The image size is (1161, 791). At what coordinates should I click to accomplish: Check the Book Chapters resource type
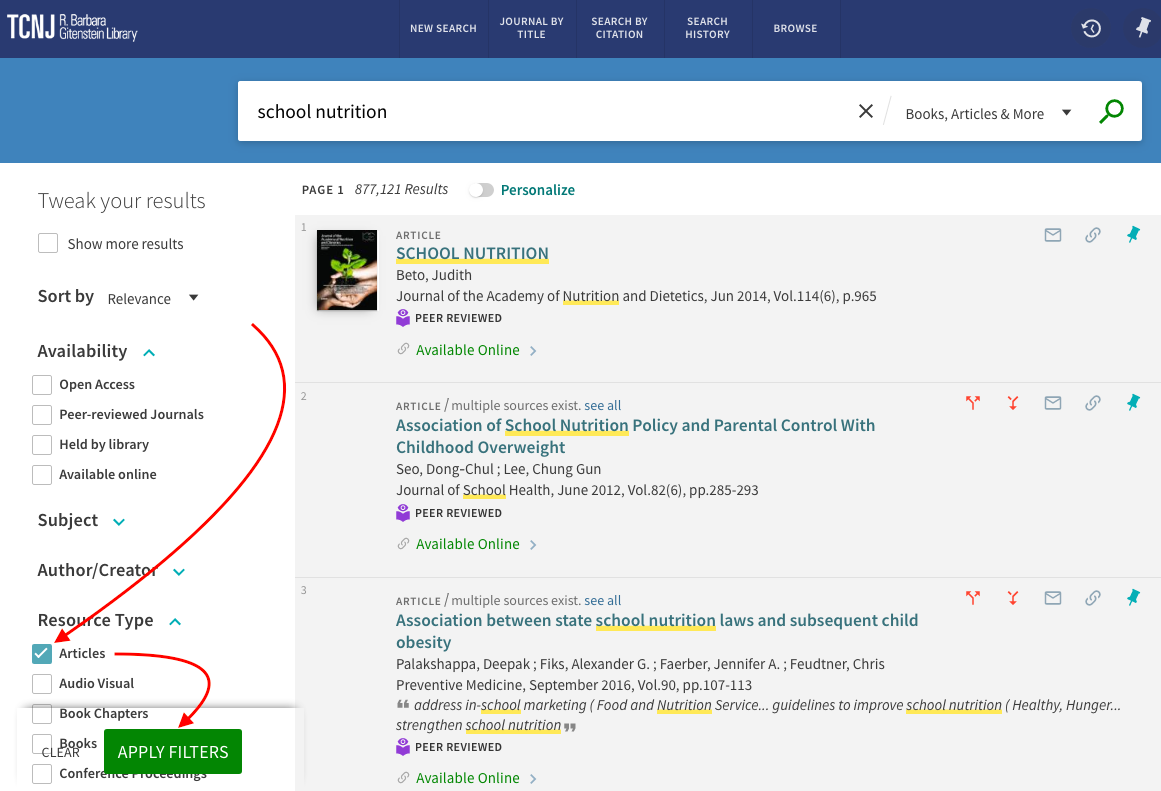coord(42,713)
